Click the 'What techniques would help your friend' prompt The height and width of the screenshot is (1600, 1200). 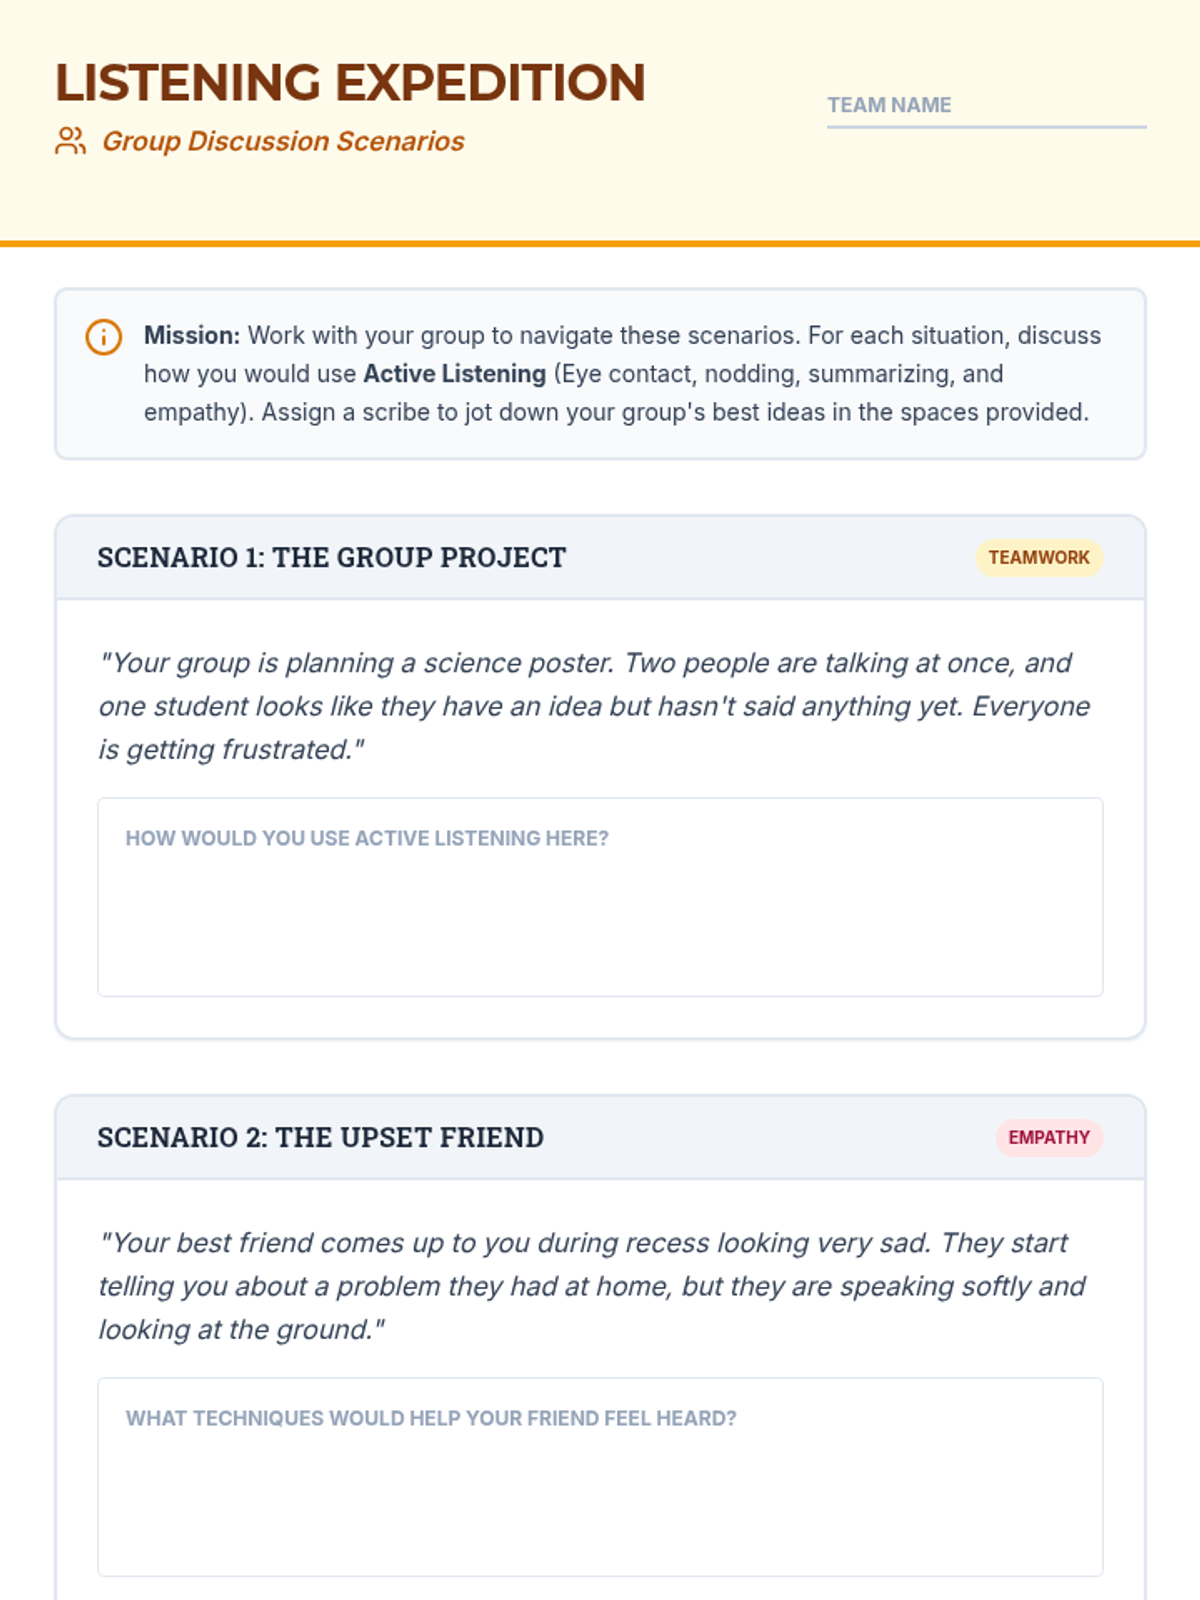(x=431, y=1418)
